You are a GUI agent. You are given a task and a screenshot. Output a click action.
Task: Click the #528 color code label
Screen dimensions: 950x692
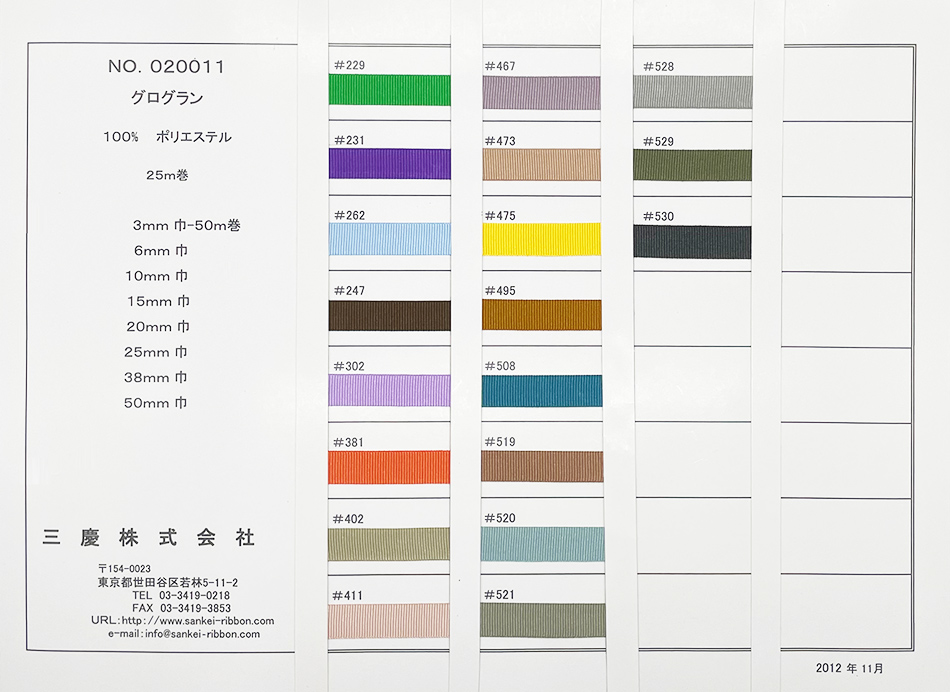tap(658, 67)
